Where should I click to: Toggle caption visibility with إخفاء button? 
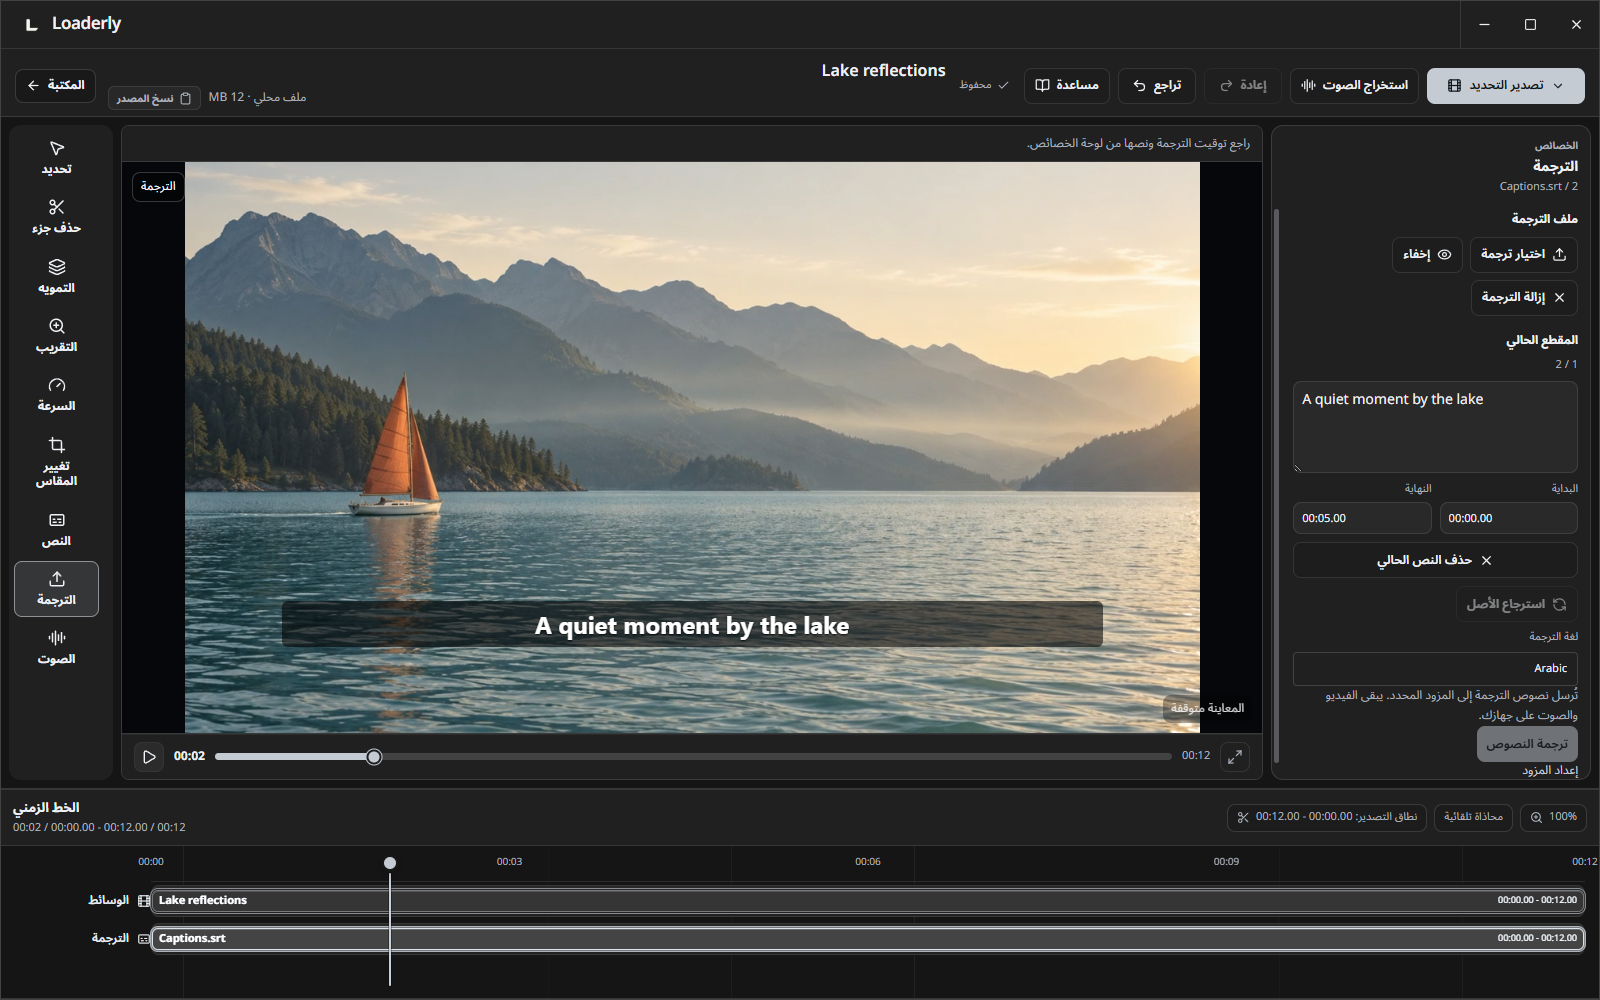[1427, 255]
